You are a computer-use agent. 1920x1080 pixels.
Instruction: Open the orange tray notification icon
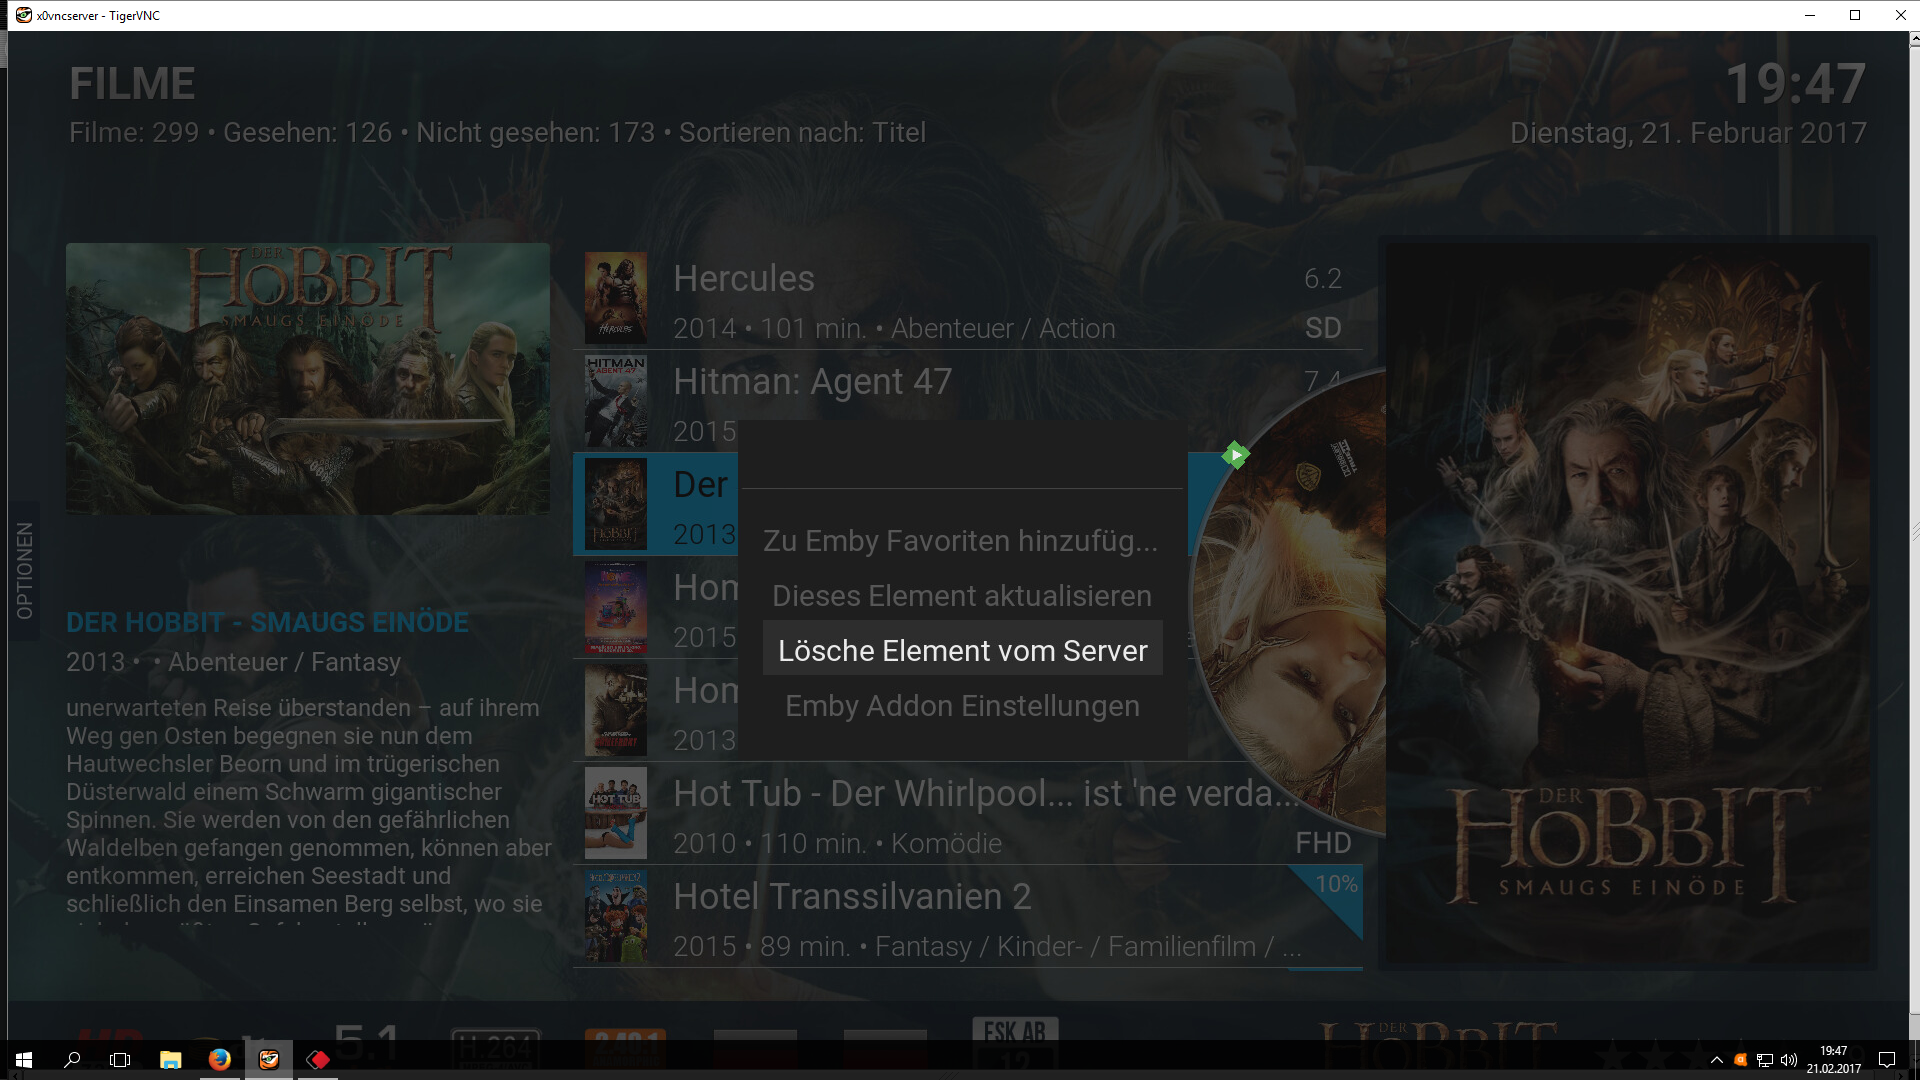coord(1741,1060)
